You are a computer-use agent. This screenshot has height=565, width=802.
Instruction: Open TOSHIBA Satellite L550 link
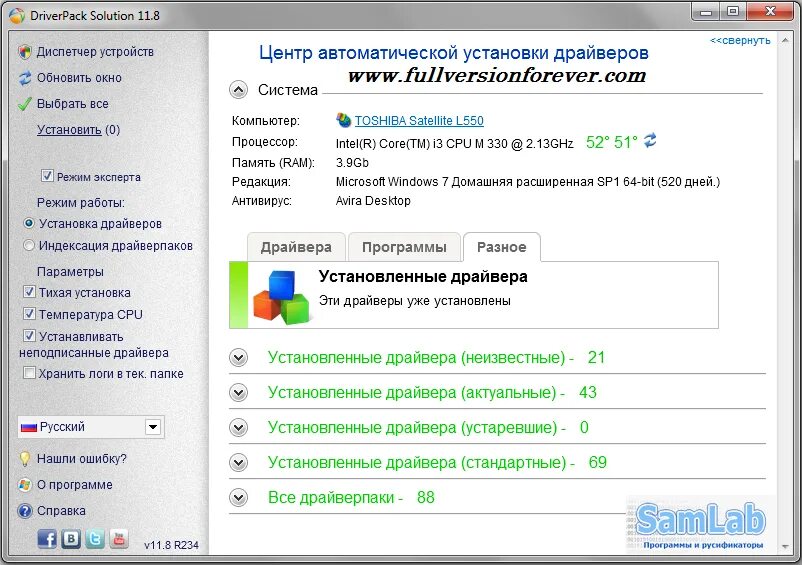click(419, 121)
